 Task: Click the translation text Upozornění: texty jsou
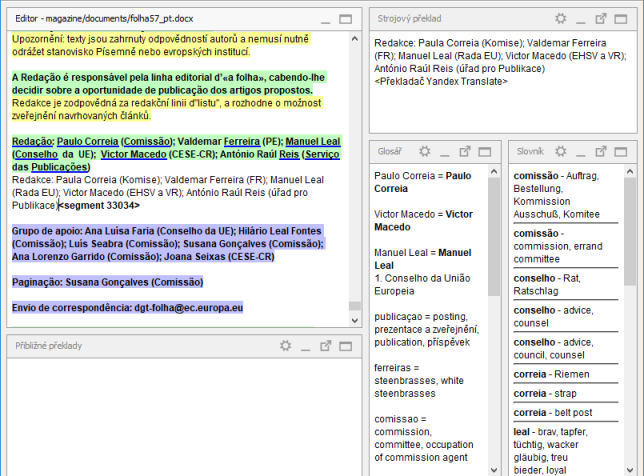[161, 45]
